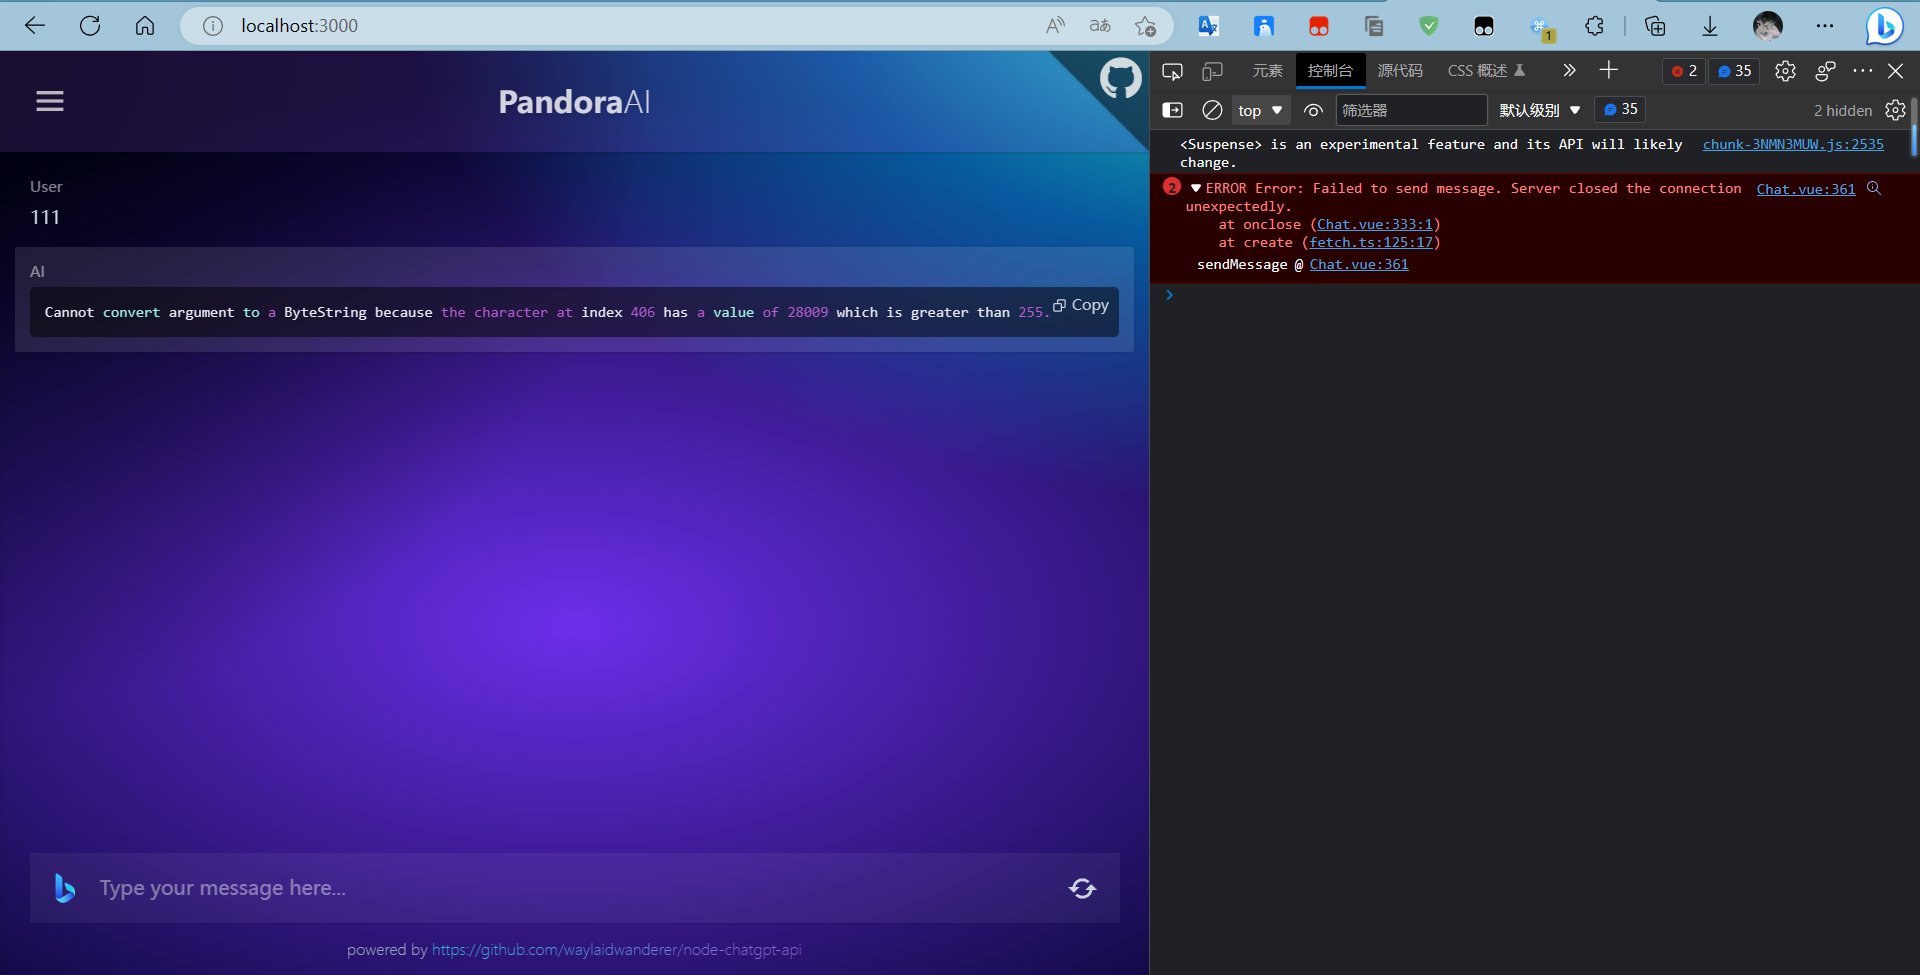
Task: Select the user message text 111
Action: (x=45, y=217)
